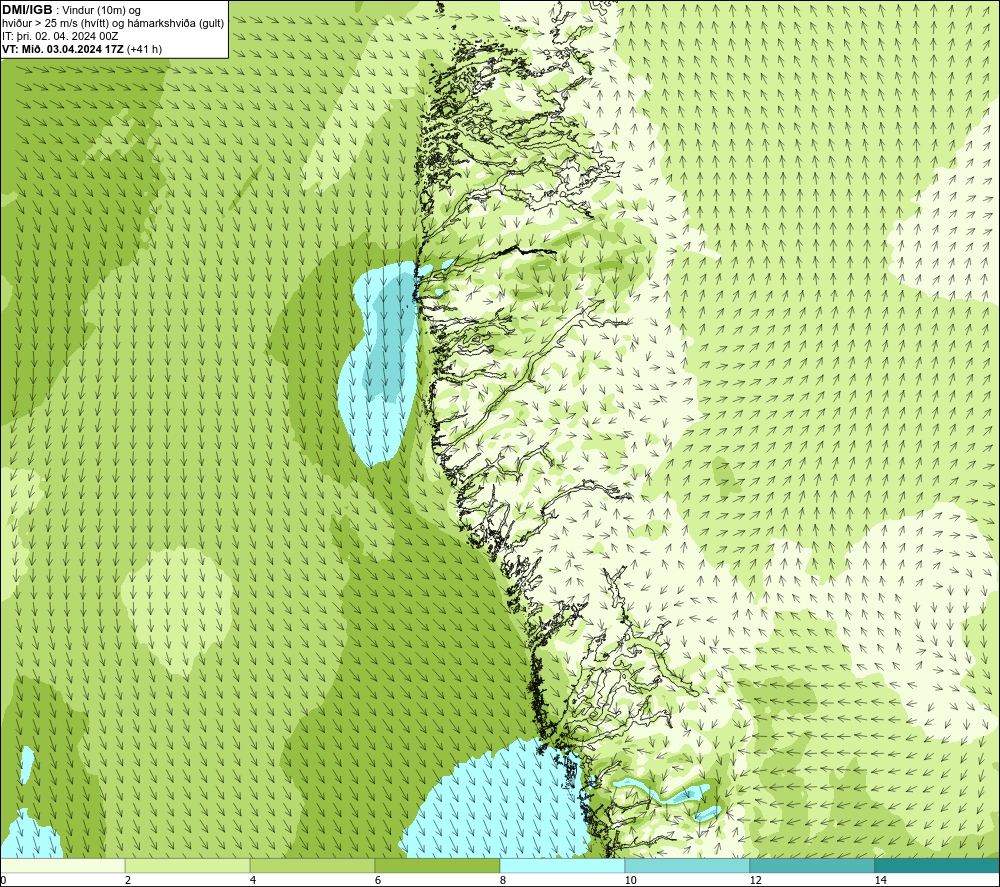Viewport: 1000px width, 887px height.
Task: Click the "DMI/IGB" title text
Action: pos(27,10)
